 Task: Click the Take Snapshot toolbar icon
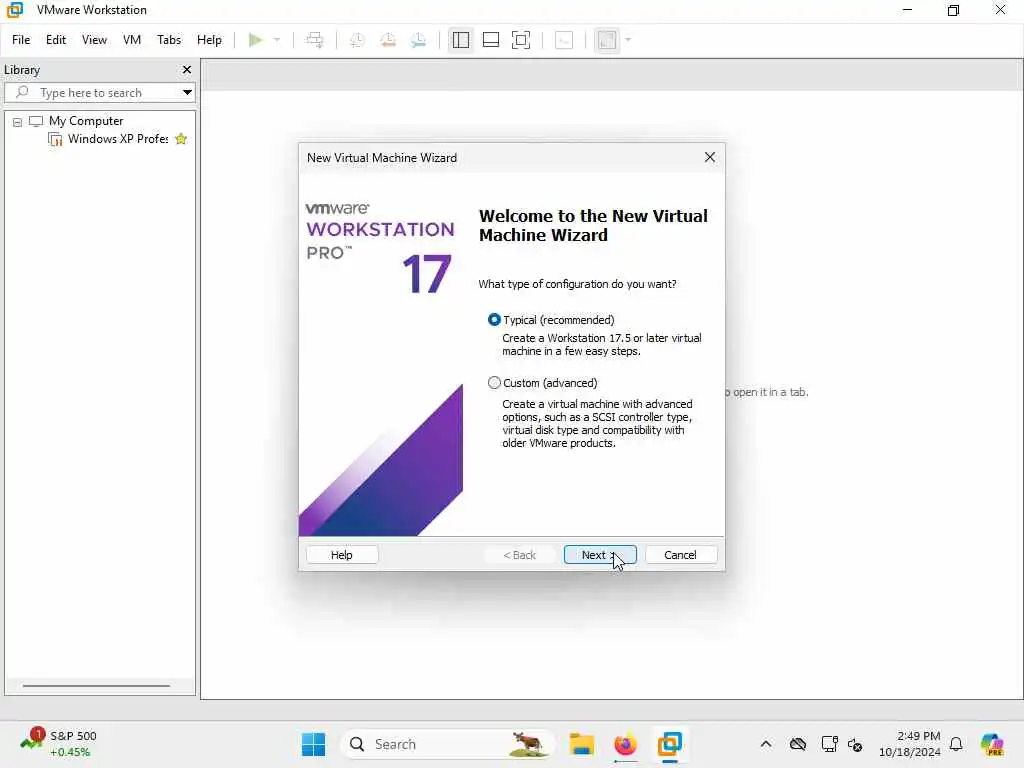pyautogui.click(x=357, y=40)
